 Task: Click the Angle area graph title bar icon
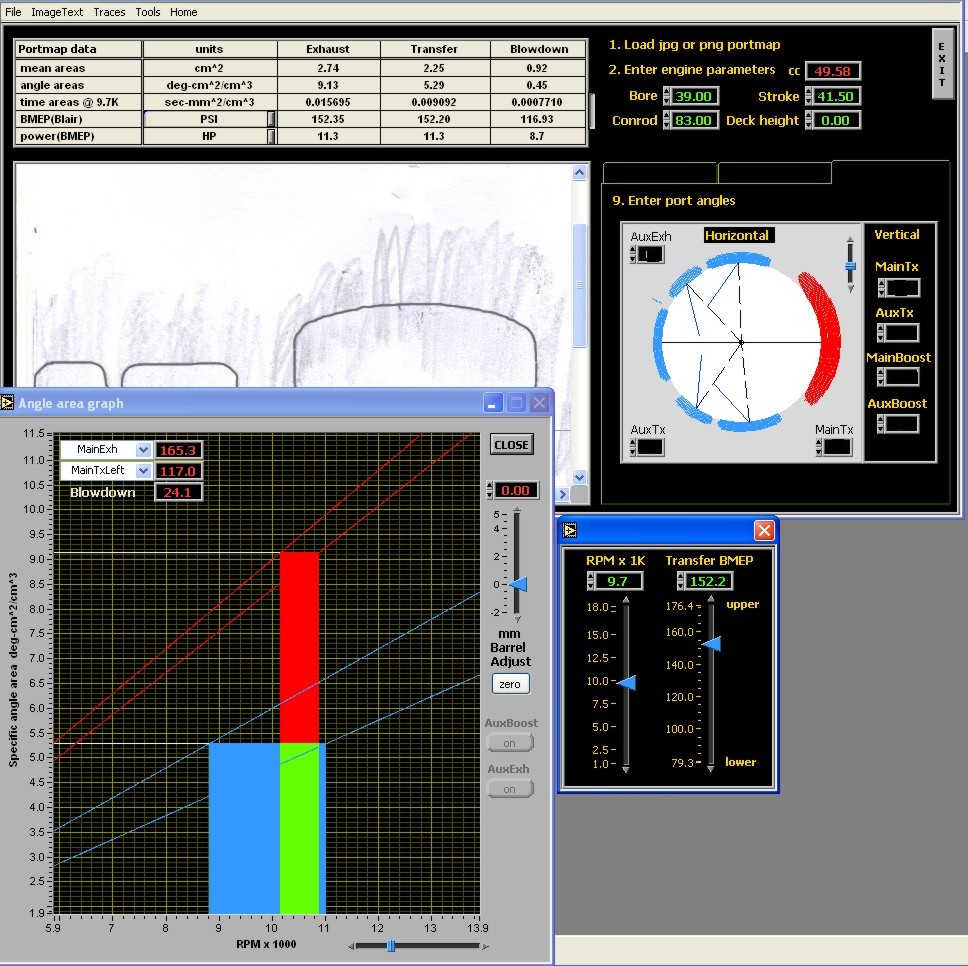coord(7,403)
